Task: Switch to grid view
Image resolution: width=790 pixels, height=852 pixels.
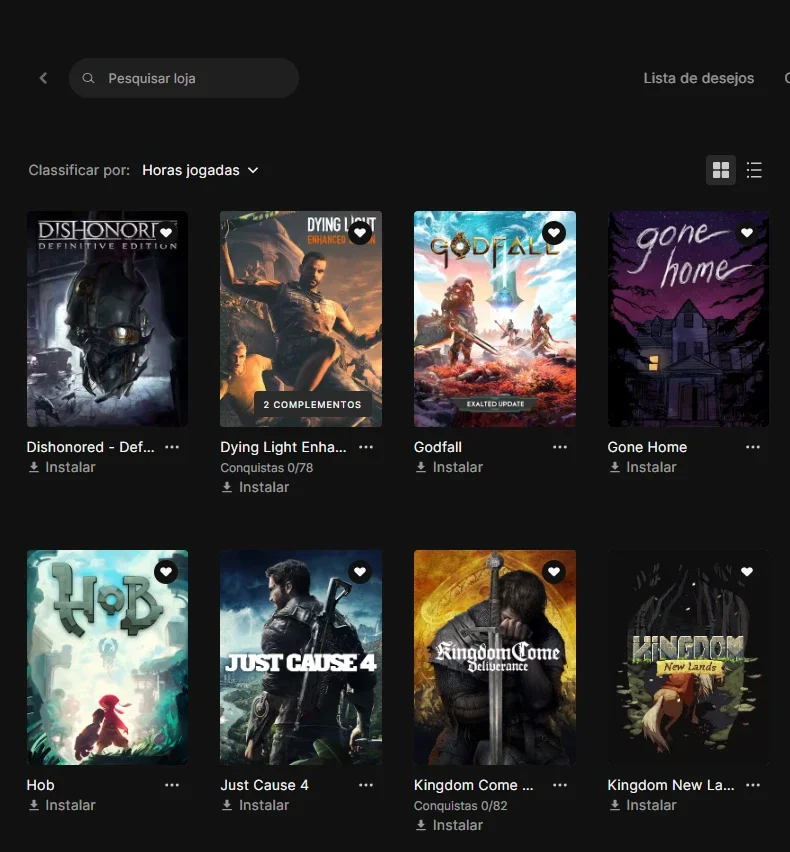Action: [720, 170]
